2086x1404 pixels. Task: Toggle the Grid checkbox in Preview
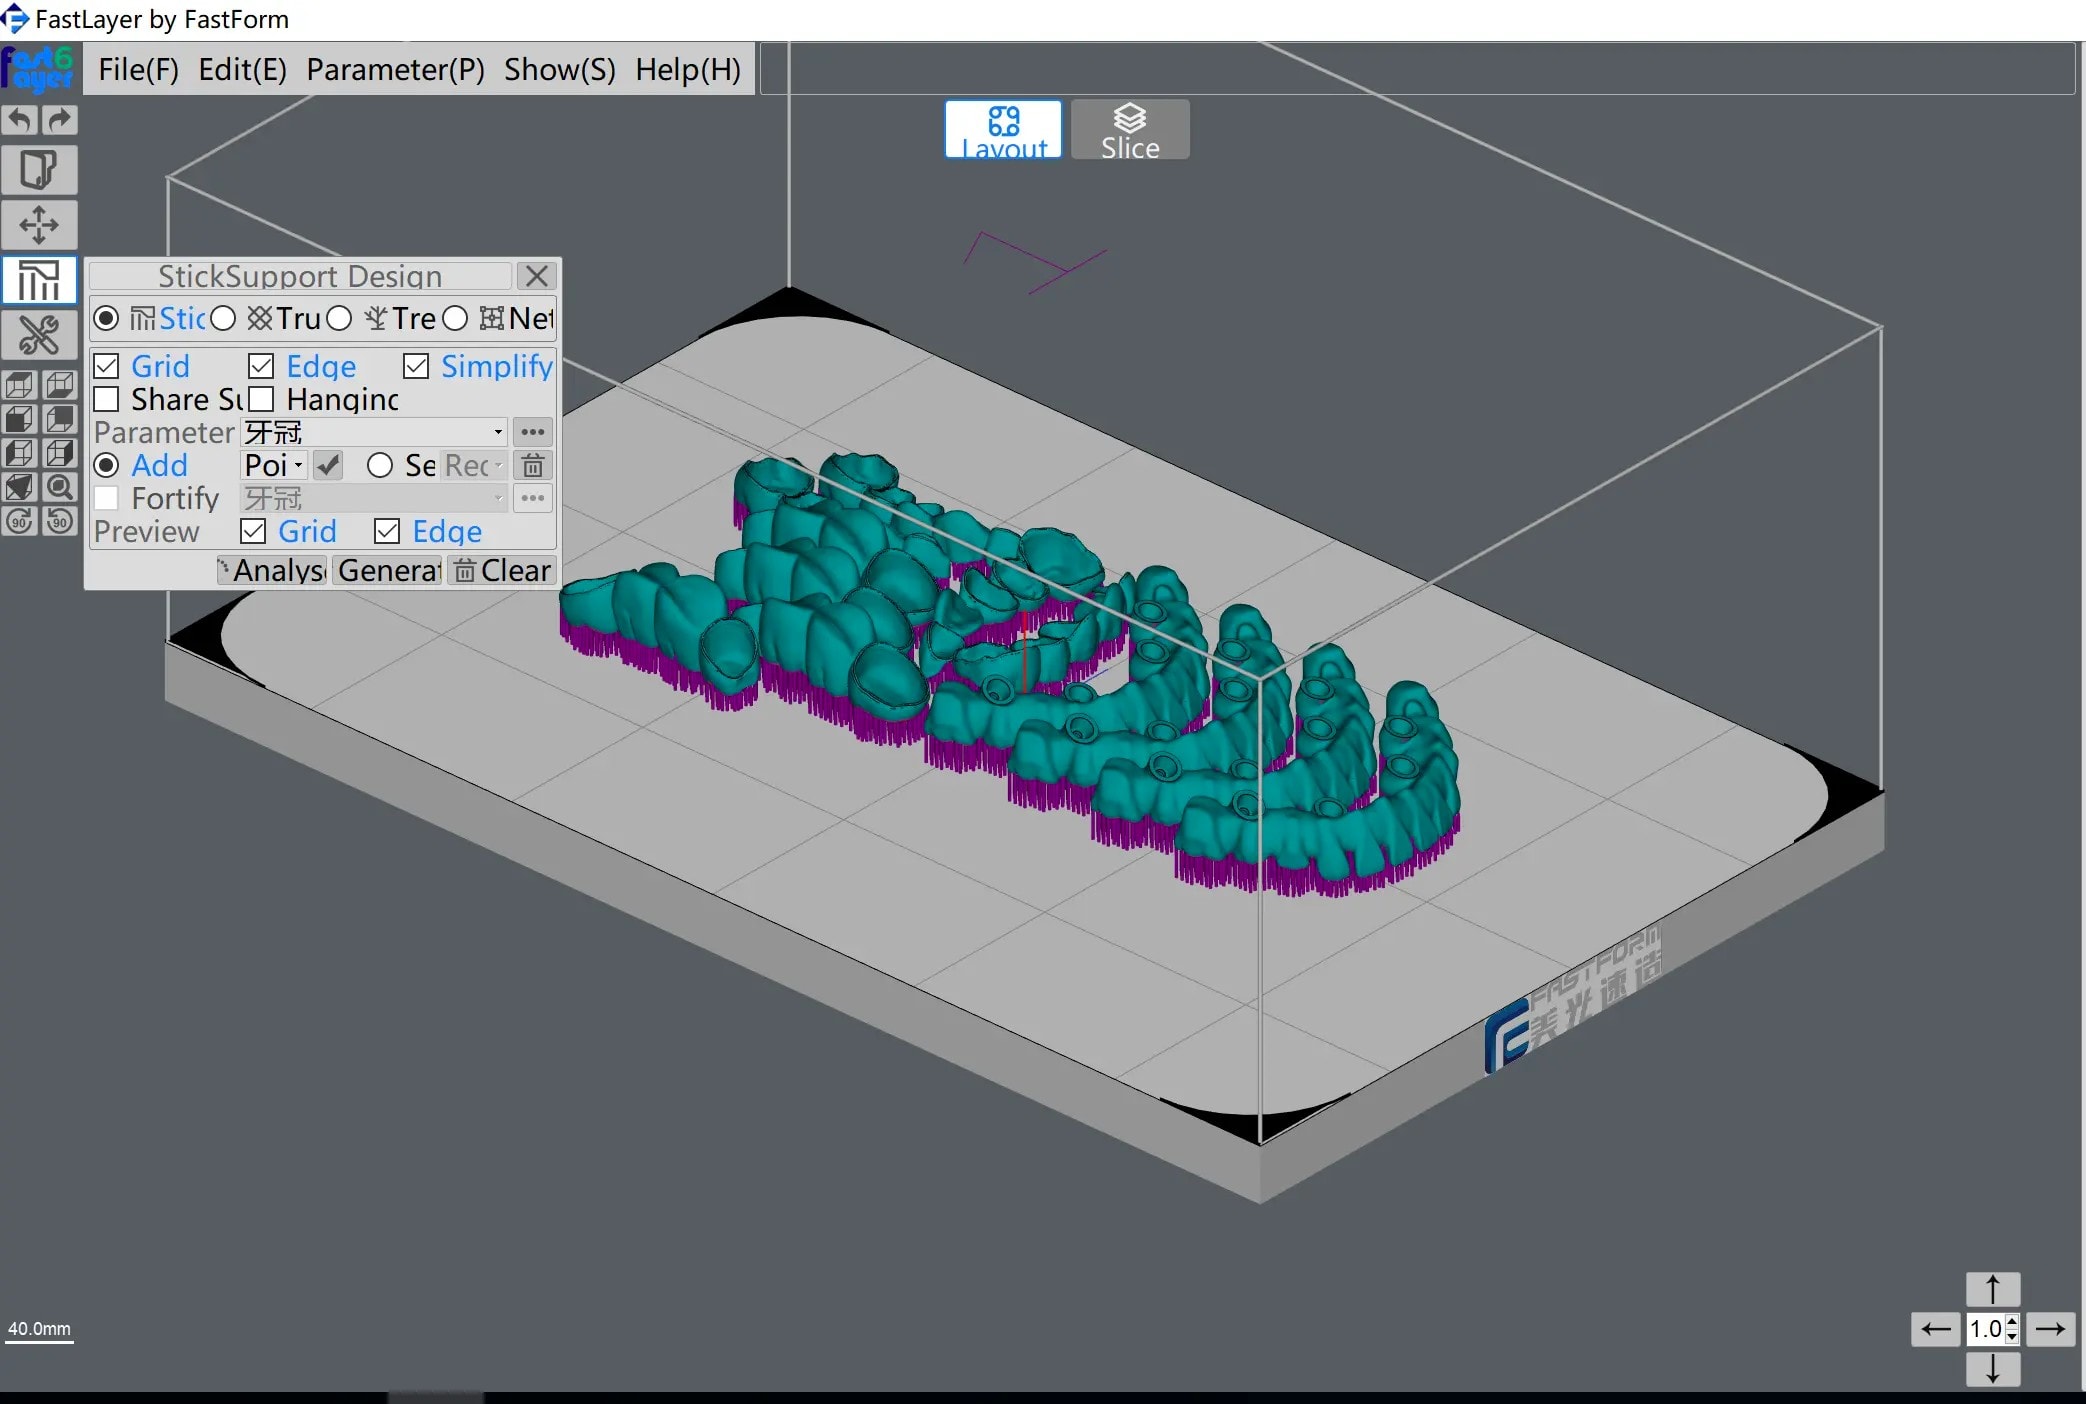click(x=252, y=531)
